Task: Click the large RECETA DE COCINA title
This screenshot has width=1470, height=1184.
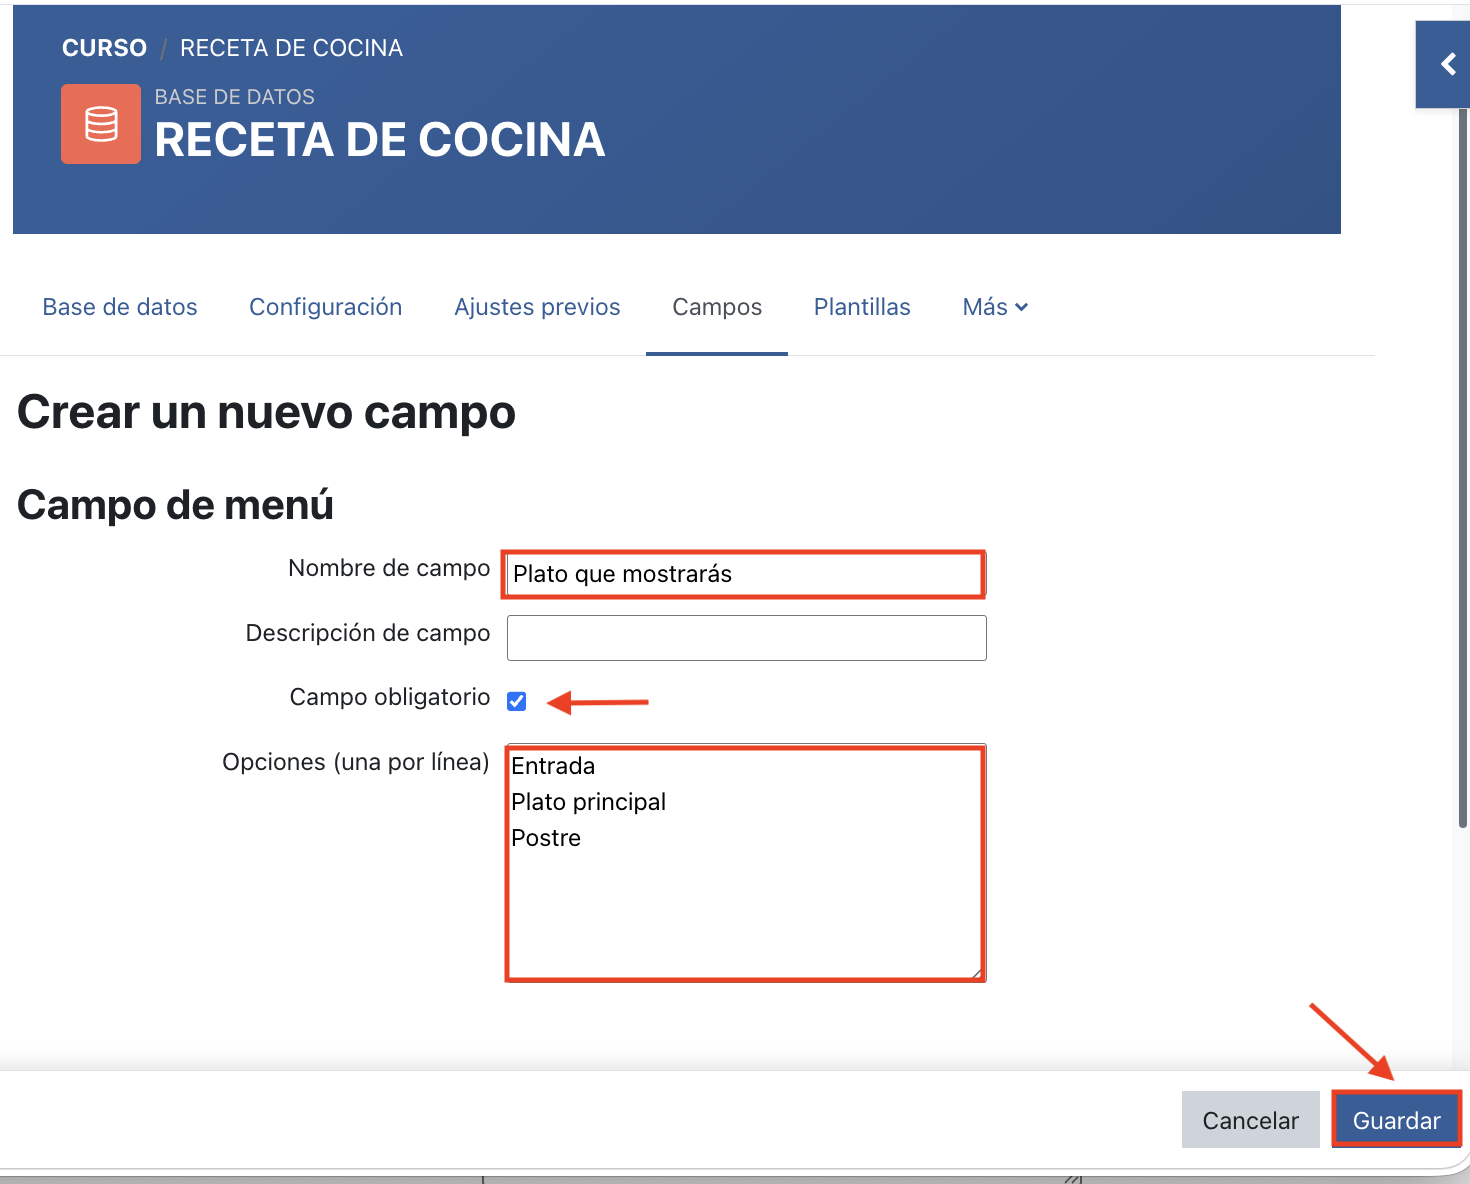Action: click(380, 140)
